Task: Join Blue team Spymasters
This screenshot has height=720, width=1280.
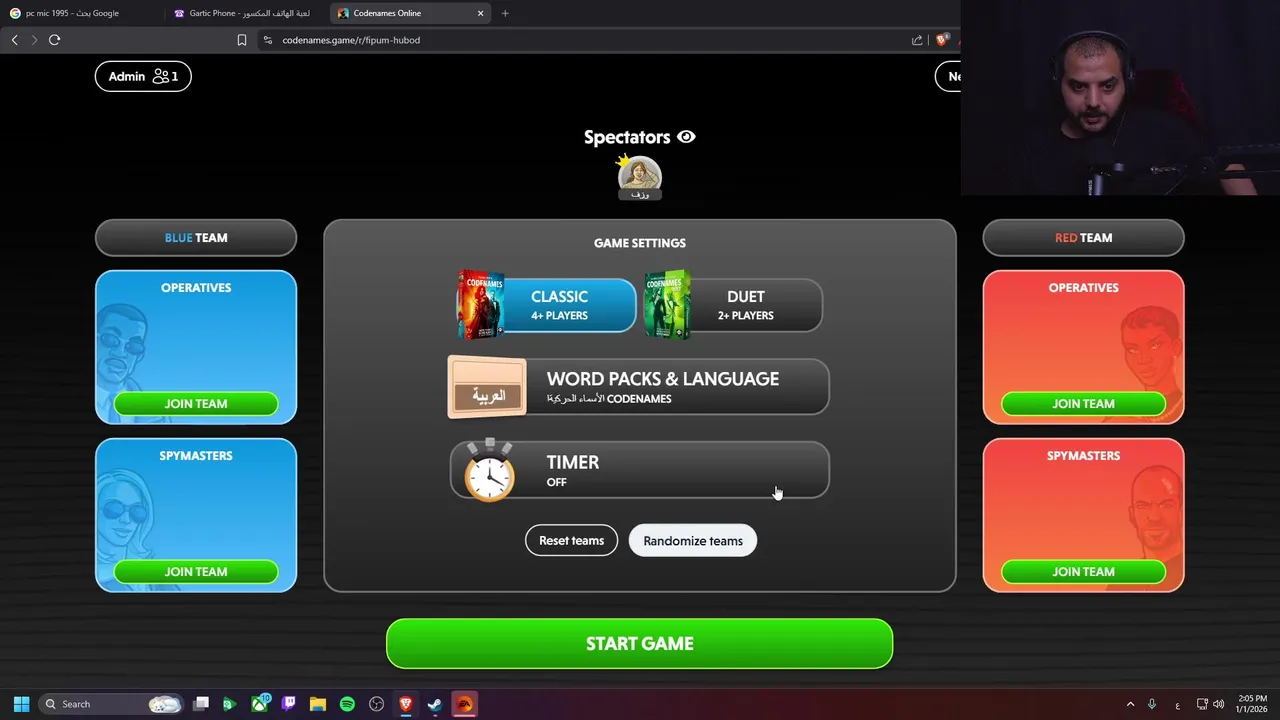Action: (196, 572)
